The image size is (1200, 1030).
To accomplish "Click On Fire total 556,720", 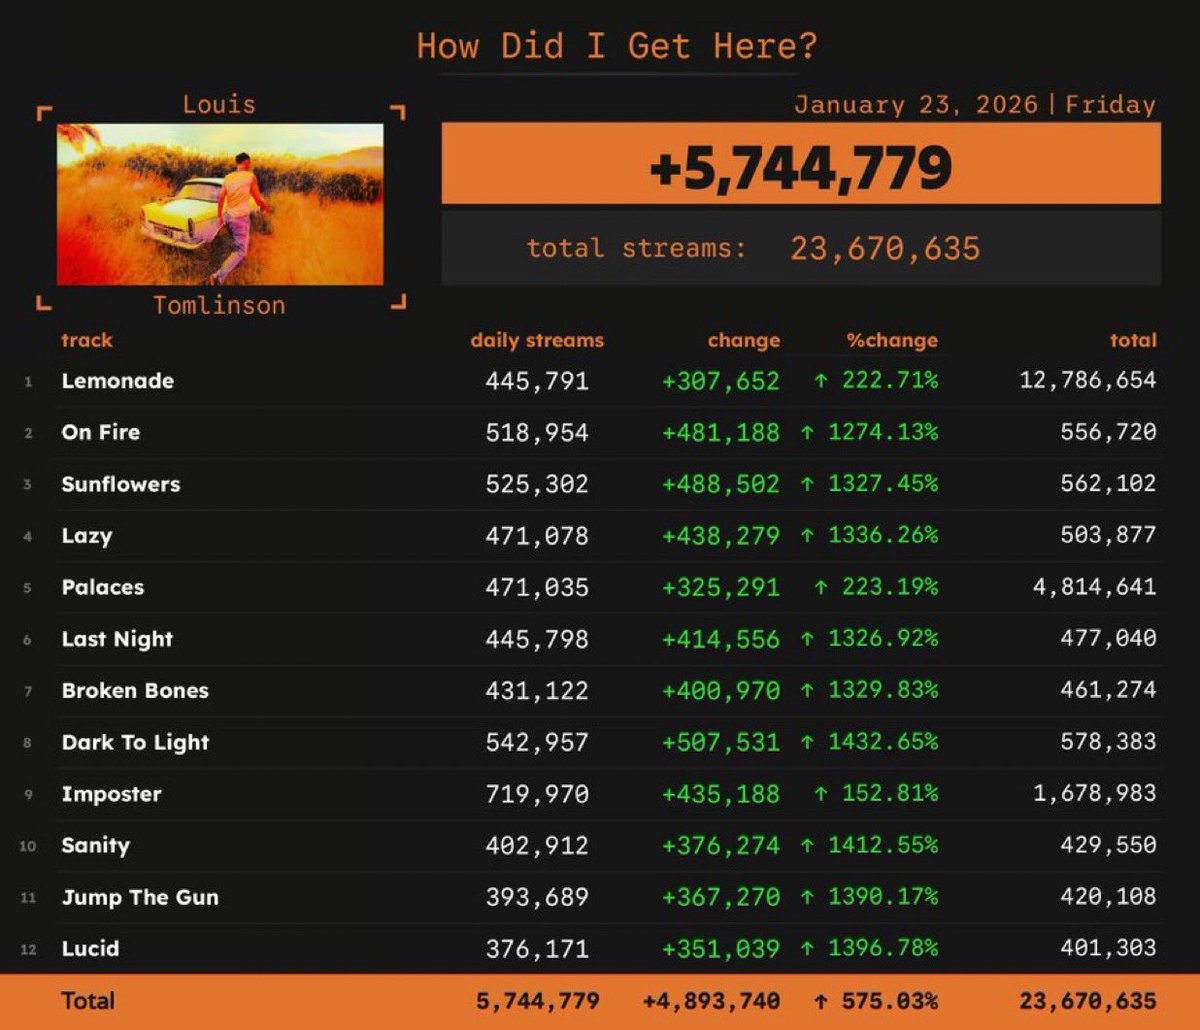I will 1108,433.
